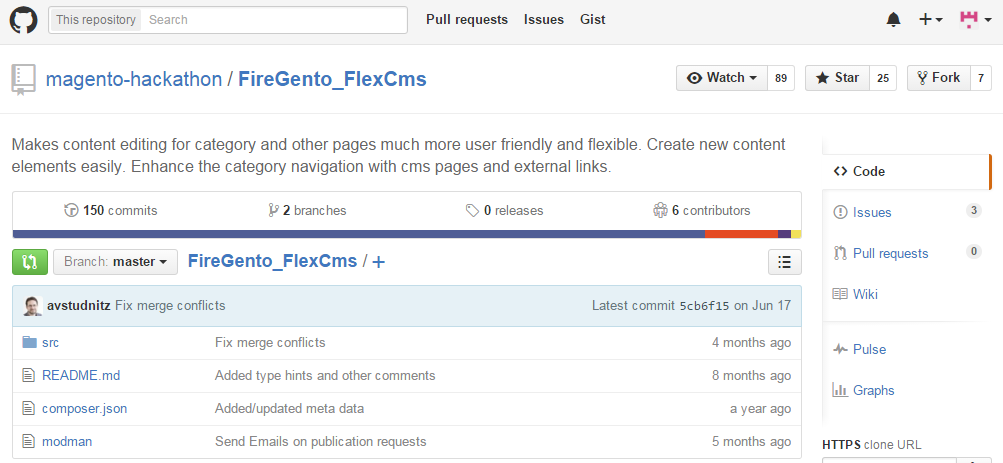The height and width of the screenshot is (463, 1003).
Task: Open the Graphs sidebar icon
Action: pyautogui.click(x=841, y=390)
